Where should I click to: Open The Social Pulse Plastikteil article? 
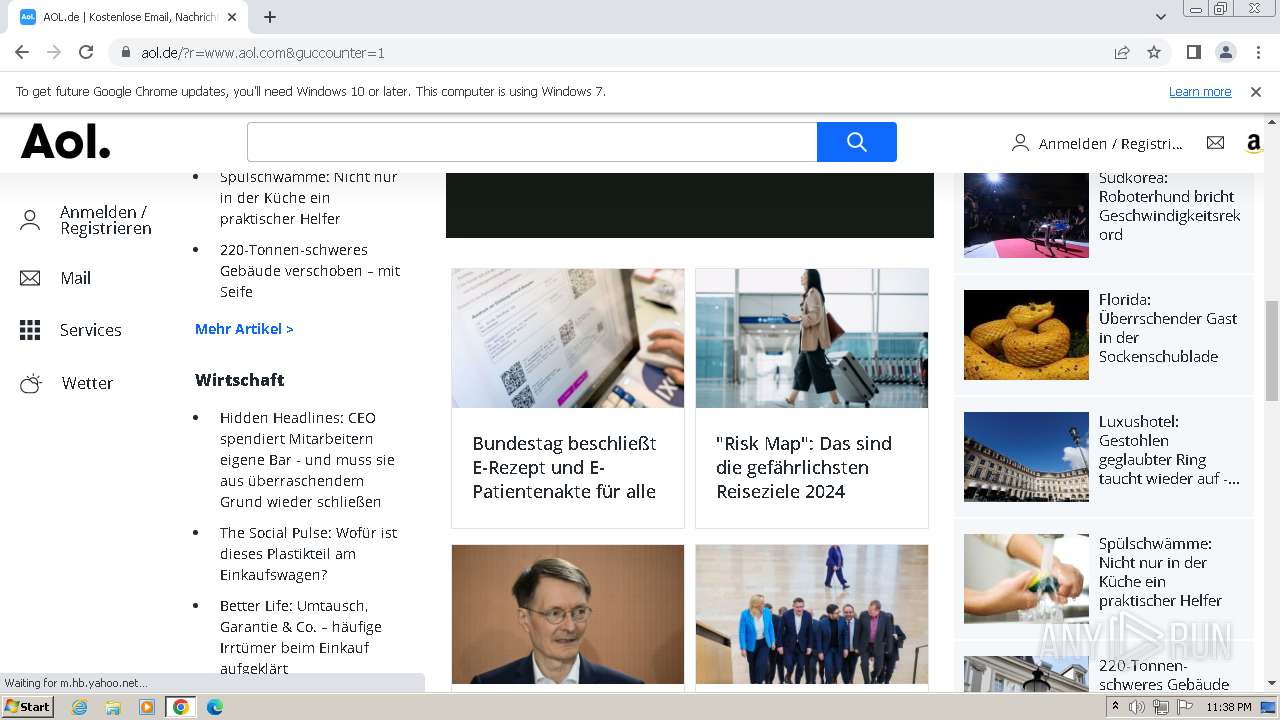pos(308,553)
